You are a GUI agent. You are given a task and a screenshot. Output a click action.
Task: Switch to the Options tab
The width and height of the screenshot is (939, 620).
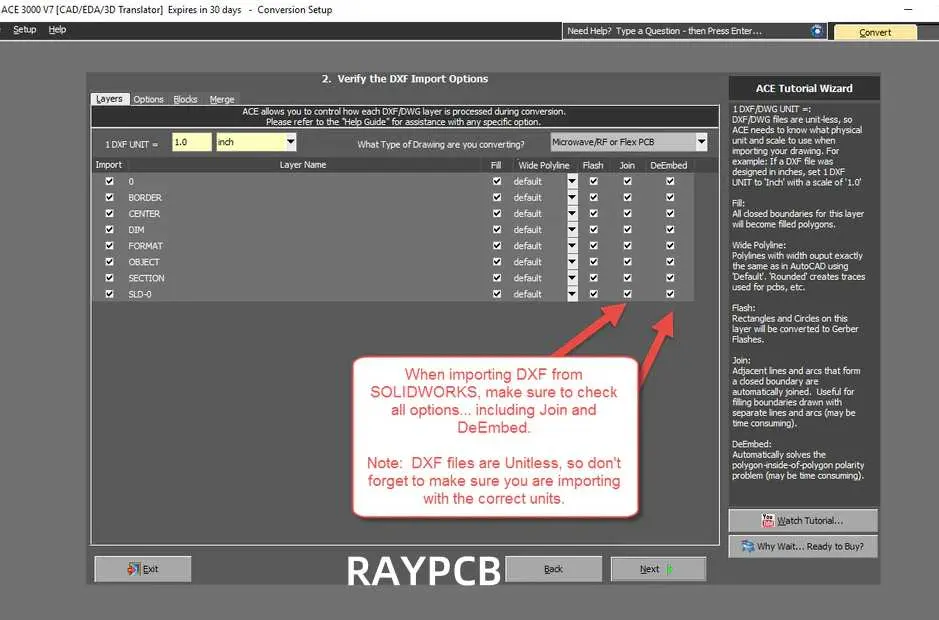pos(148,100)
